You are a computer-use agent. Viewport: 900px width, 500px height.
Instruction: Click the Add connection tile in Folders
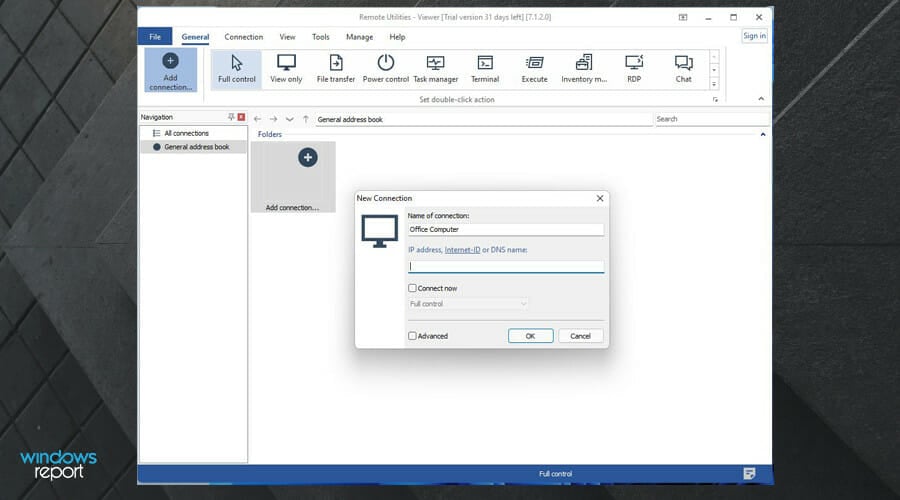click(x=293, y=177)
